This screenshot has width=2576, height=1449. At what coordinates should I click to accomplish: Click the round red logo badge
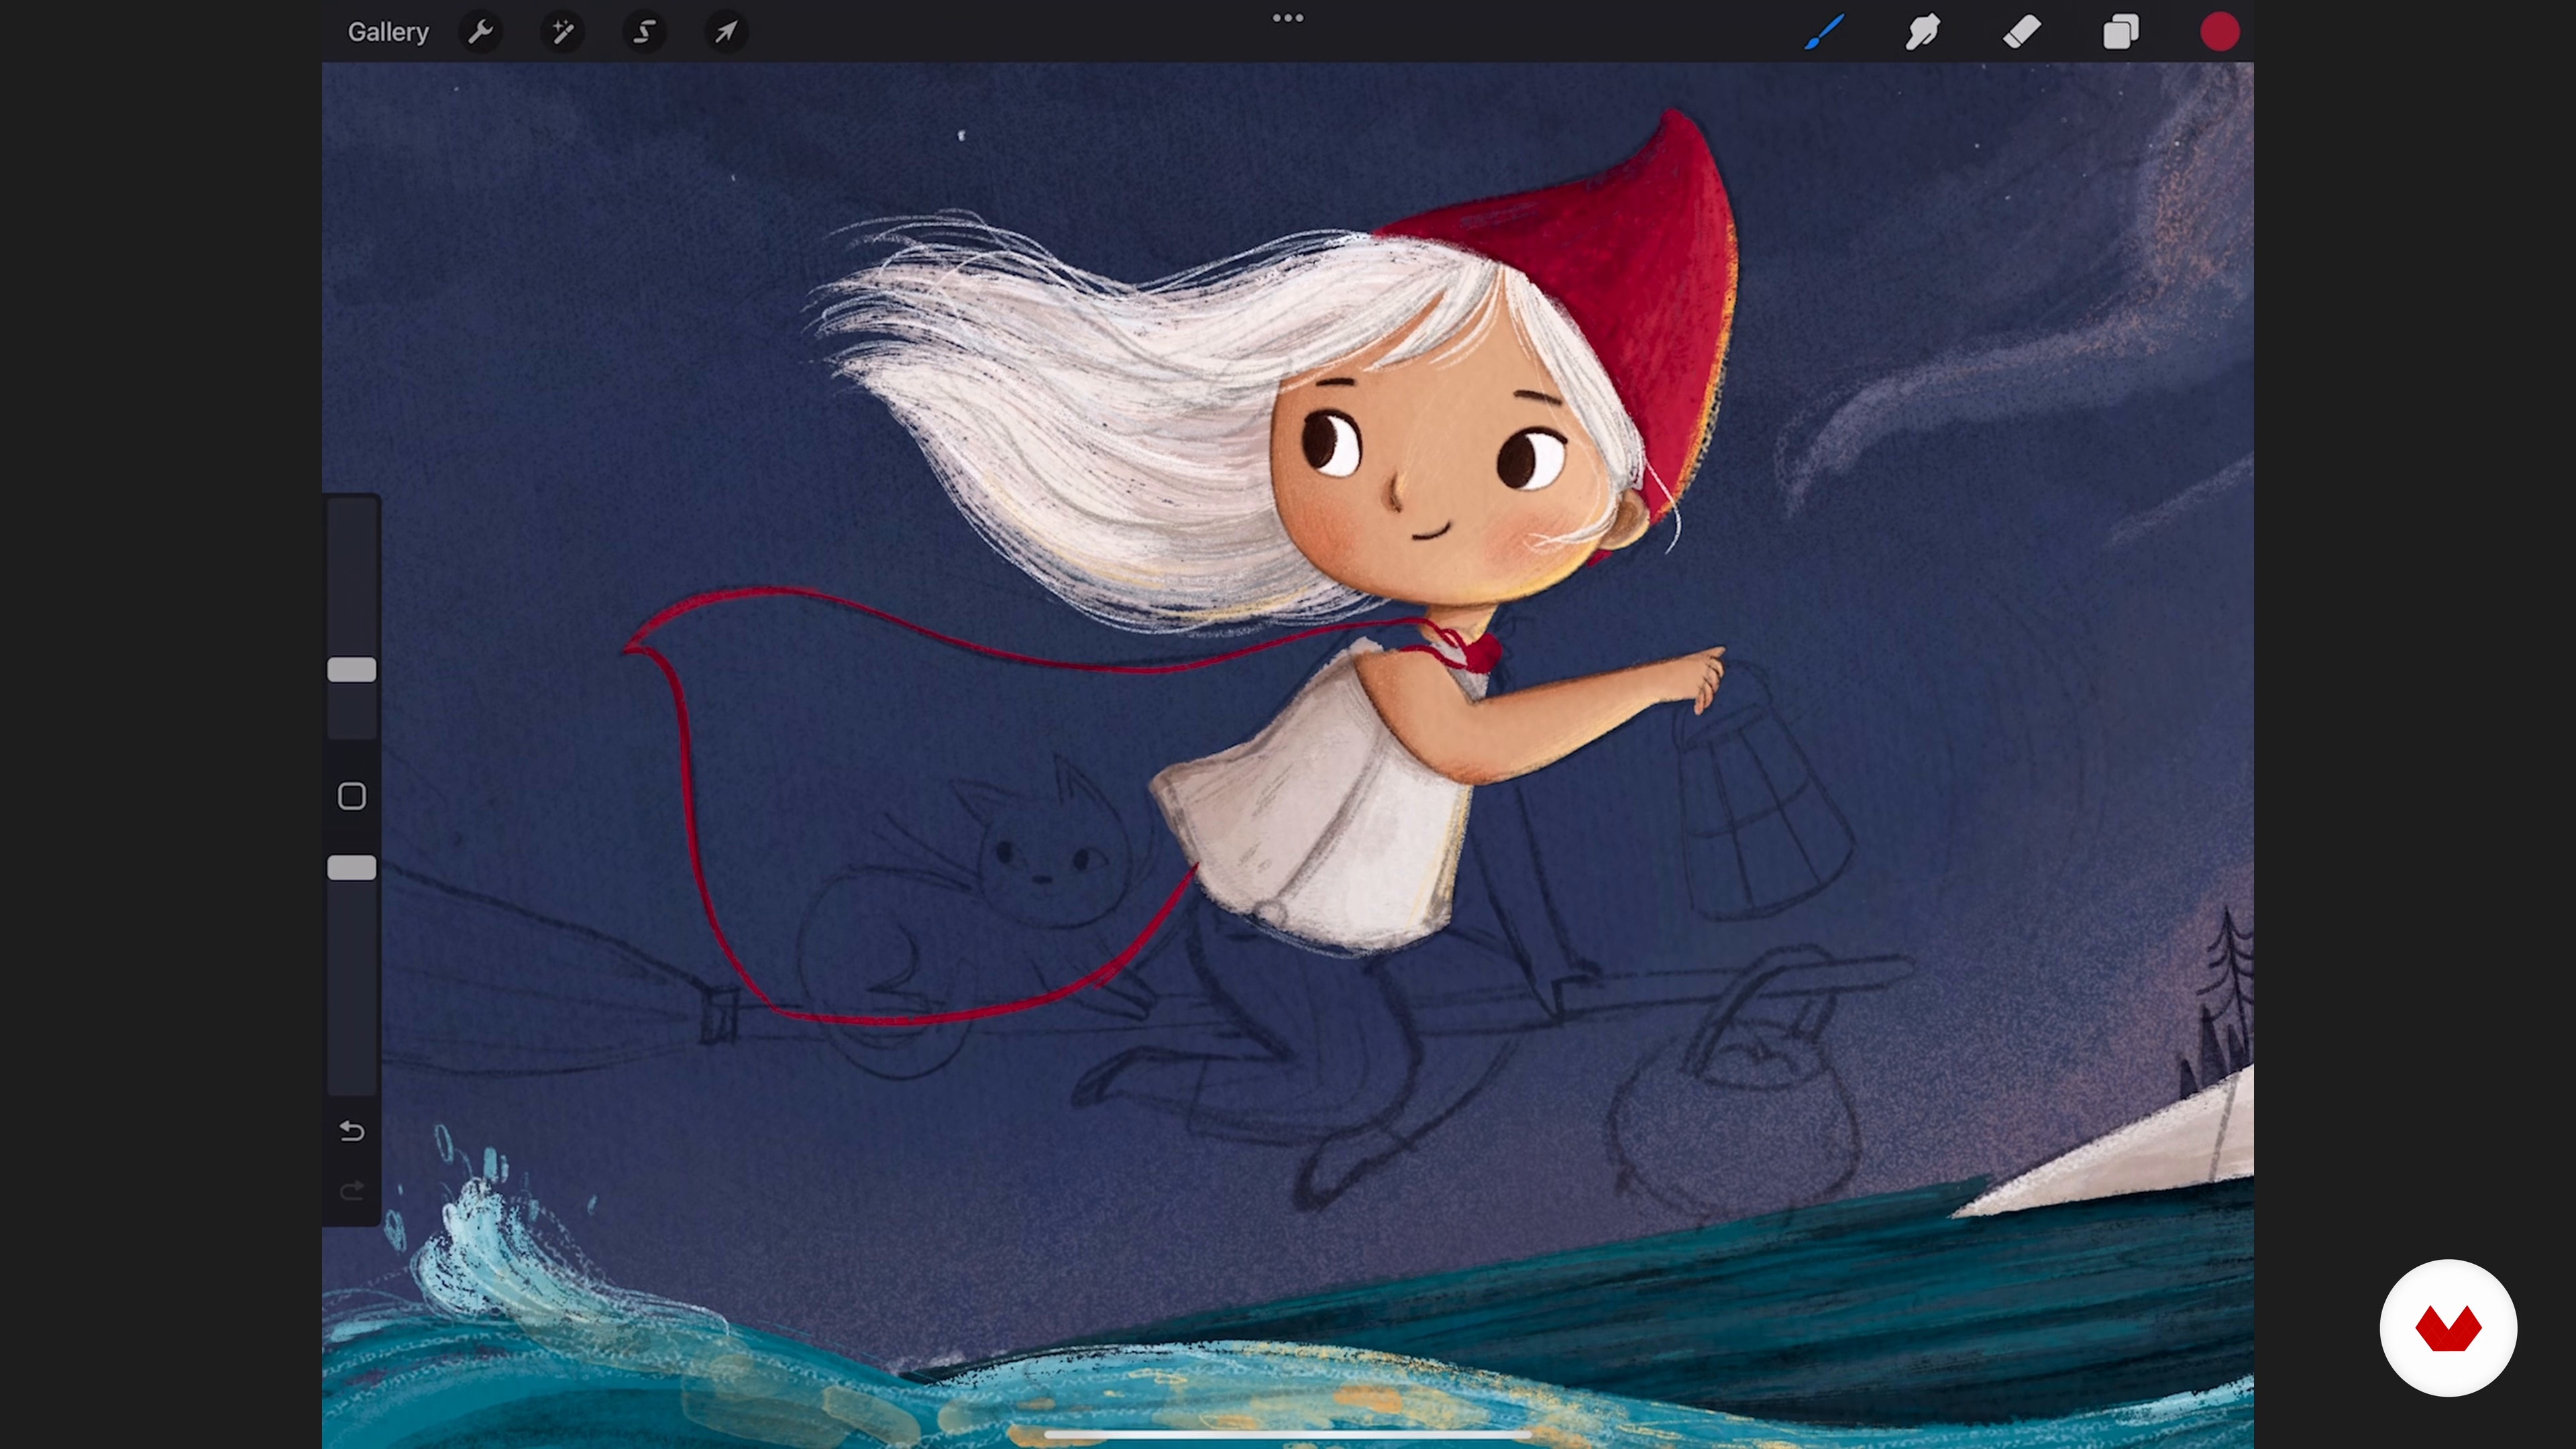2448,1328
